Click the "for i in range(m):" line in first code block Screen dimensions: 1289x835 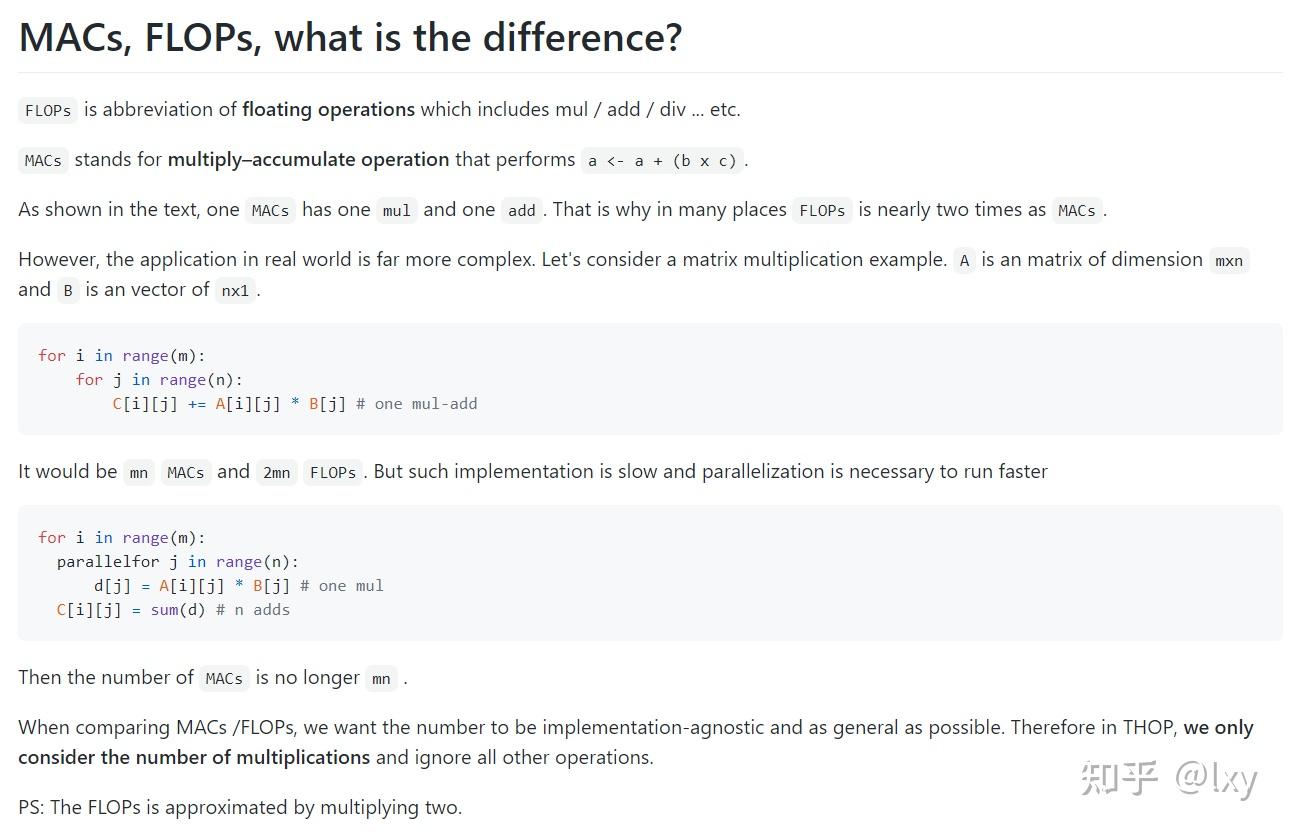(x=121, y=355)
